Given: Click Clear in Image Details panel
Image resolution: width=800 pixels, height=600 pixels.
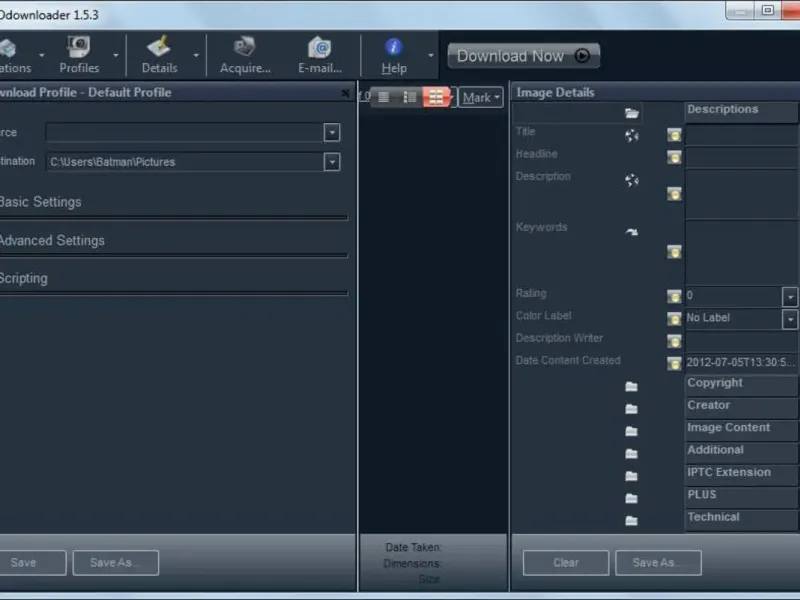Looking at the screenshot, I should tap(566, 562).
